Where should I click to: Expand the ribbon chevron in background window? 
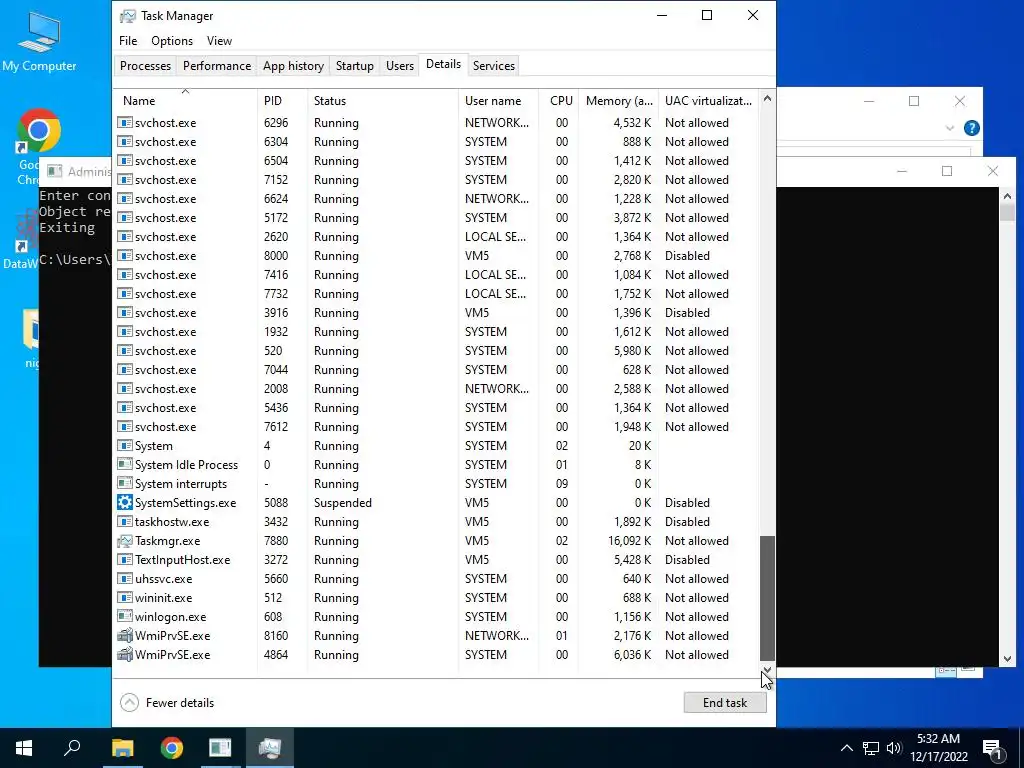tap(950, 128)
